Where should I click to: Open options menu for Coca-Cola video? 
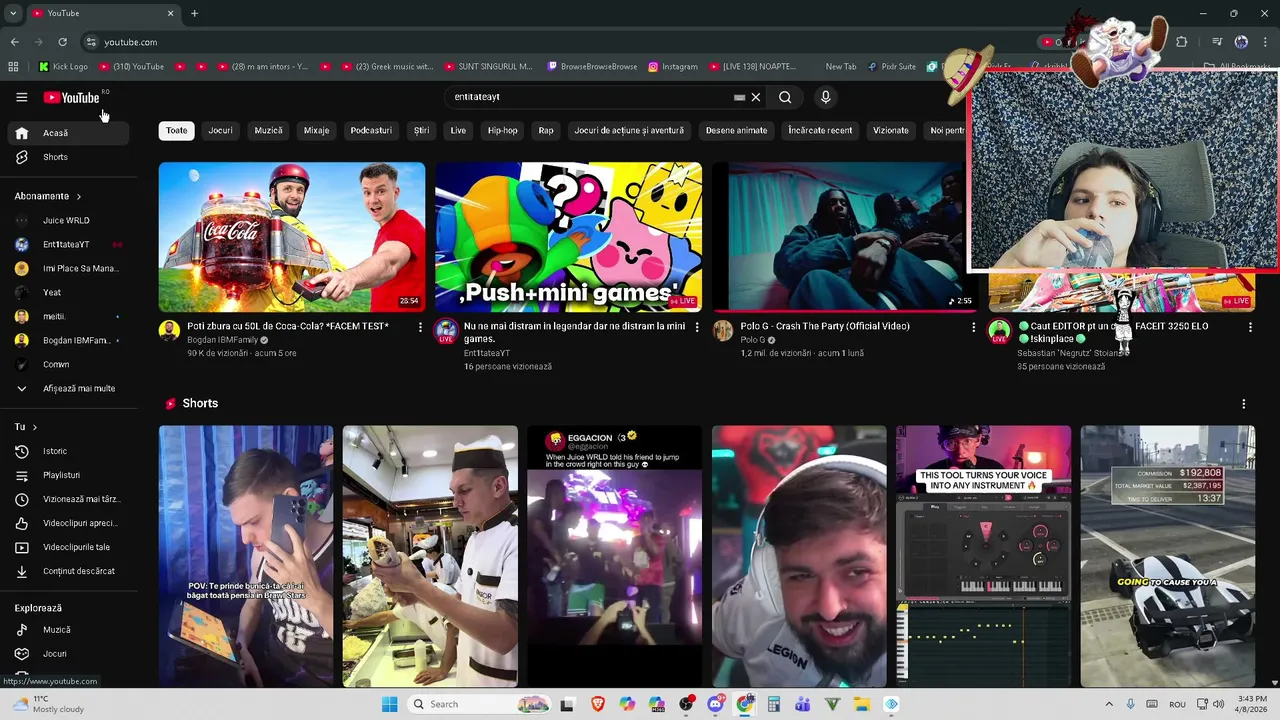(420, 327)
